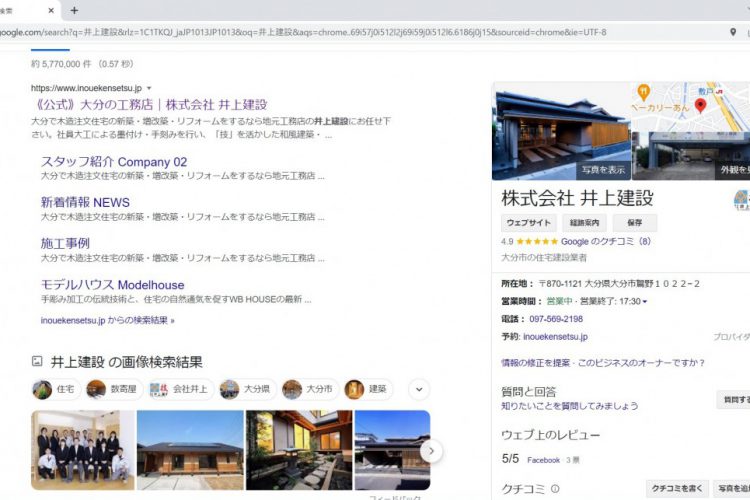This screenshot has width=750, height=500.
Task: Select the 大分市 image filter chip
Action: pos(310,389)
